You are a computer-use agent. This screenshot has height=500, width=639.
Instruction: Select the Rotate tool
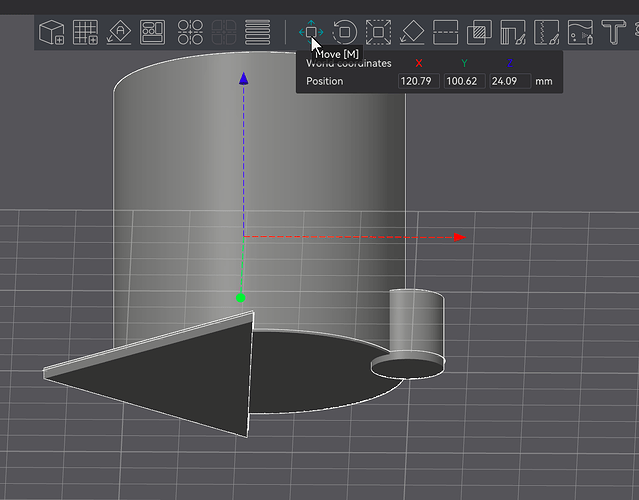(x=345, y=32)
